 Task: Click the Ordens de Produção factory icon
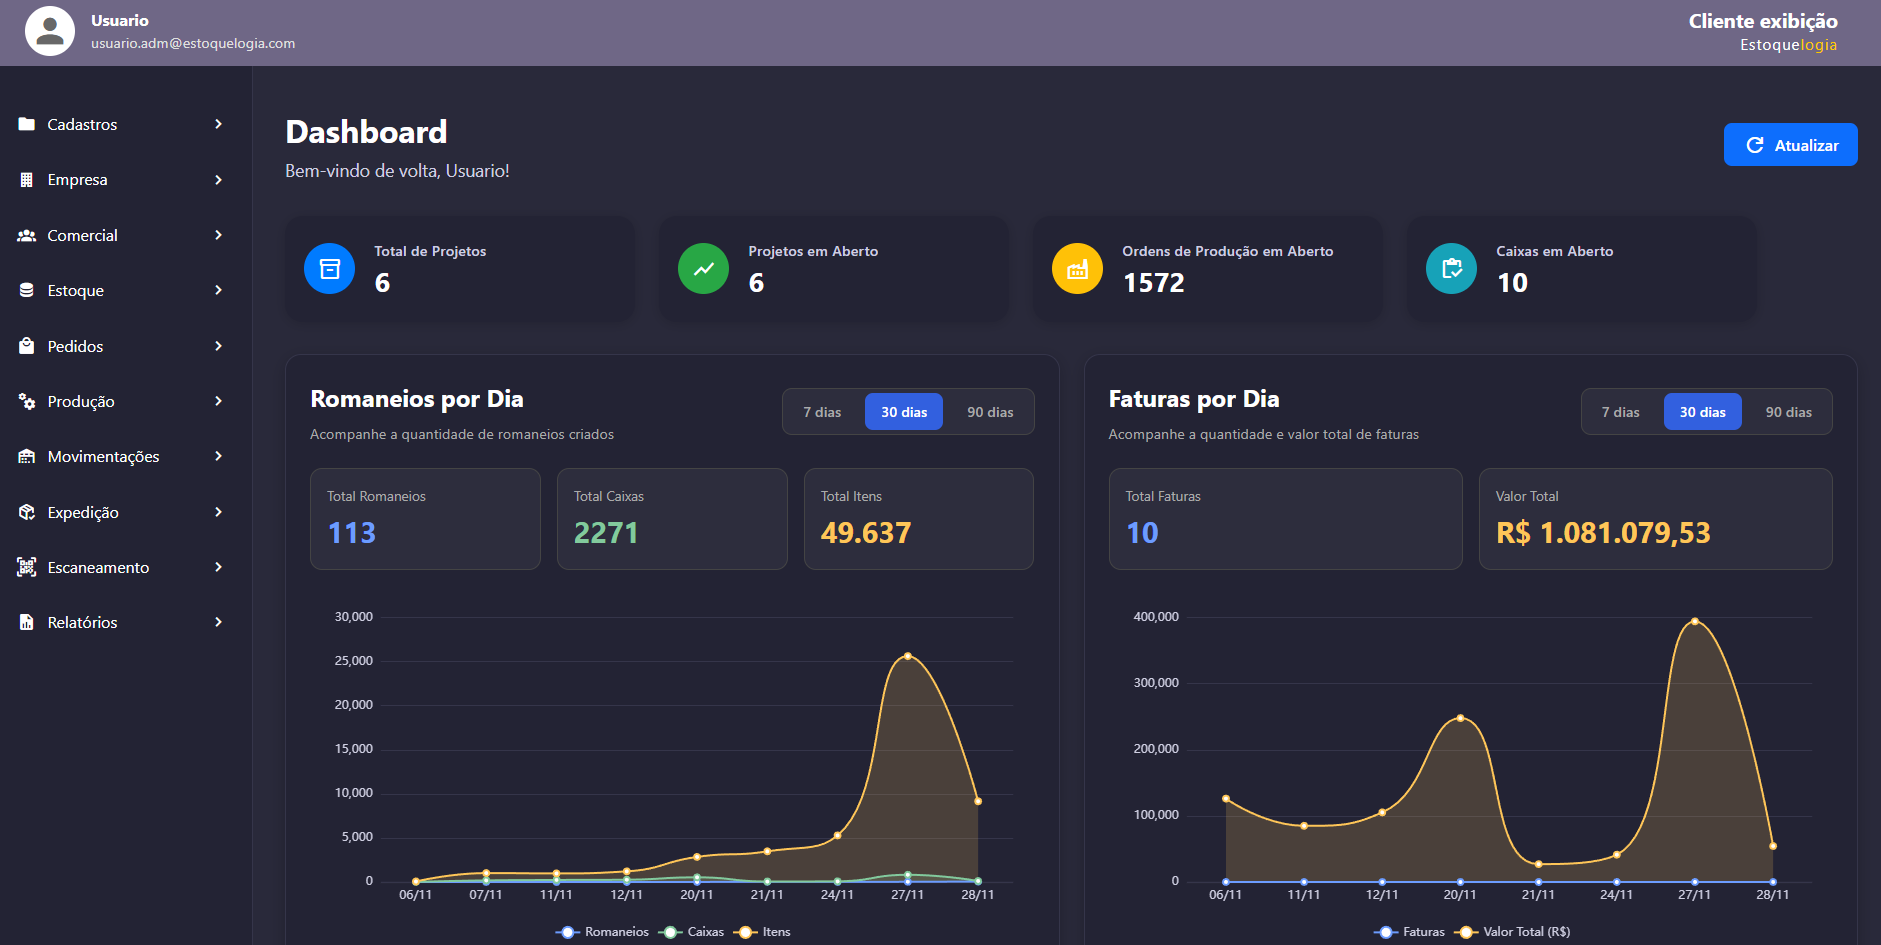(x=1077, y=269)
